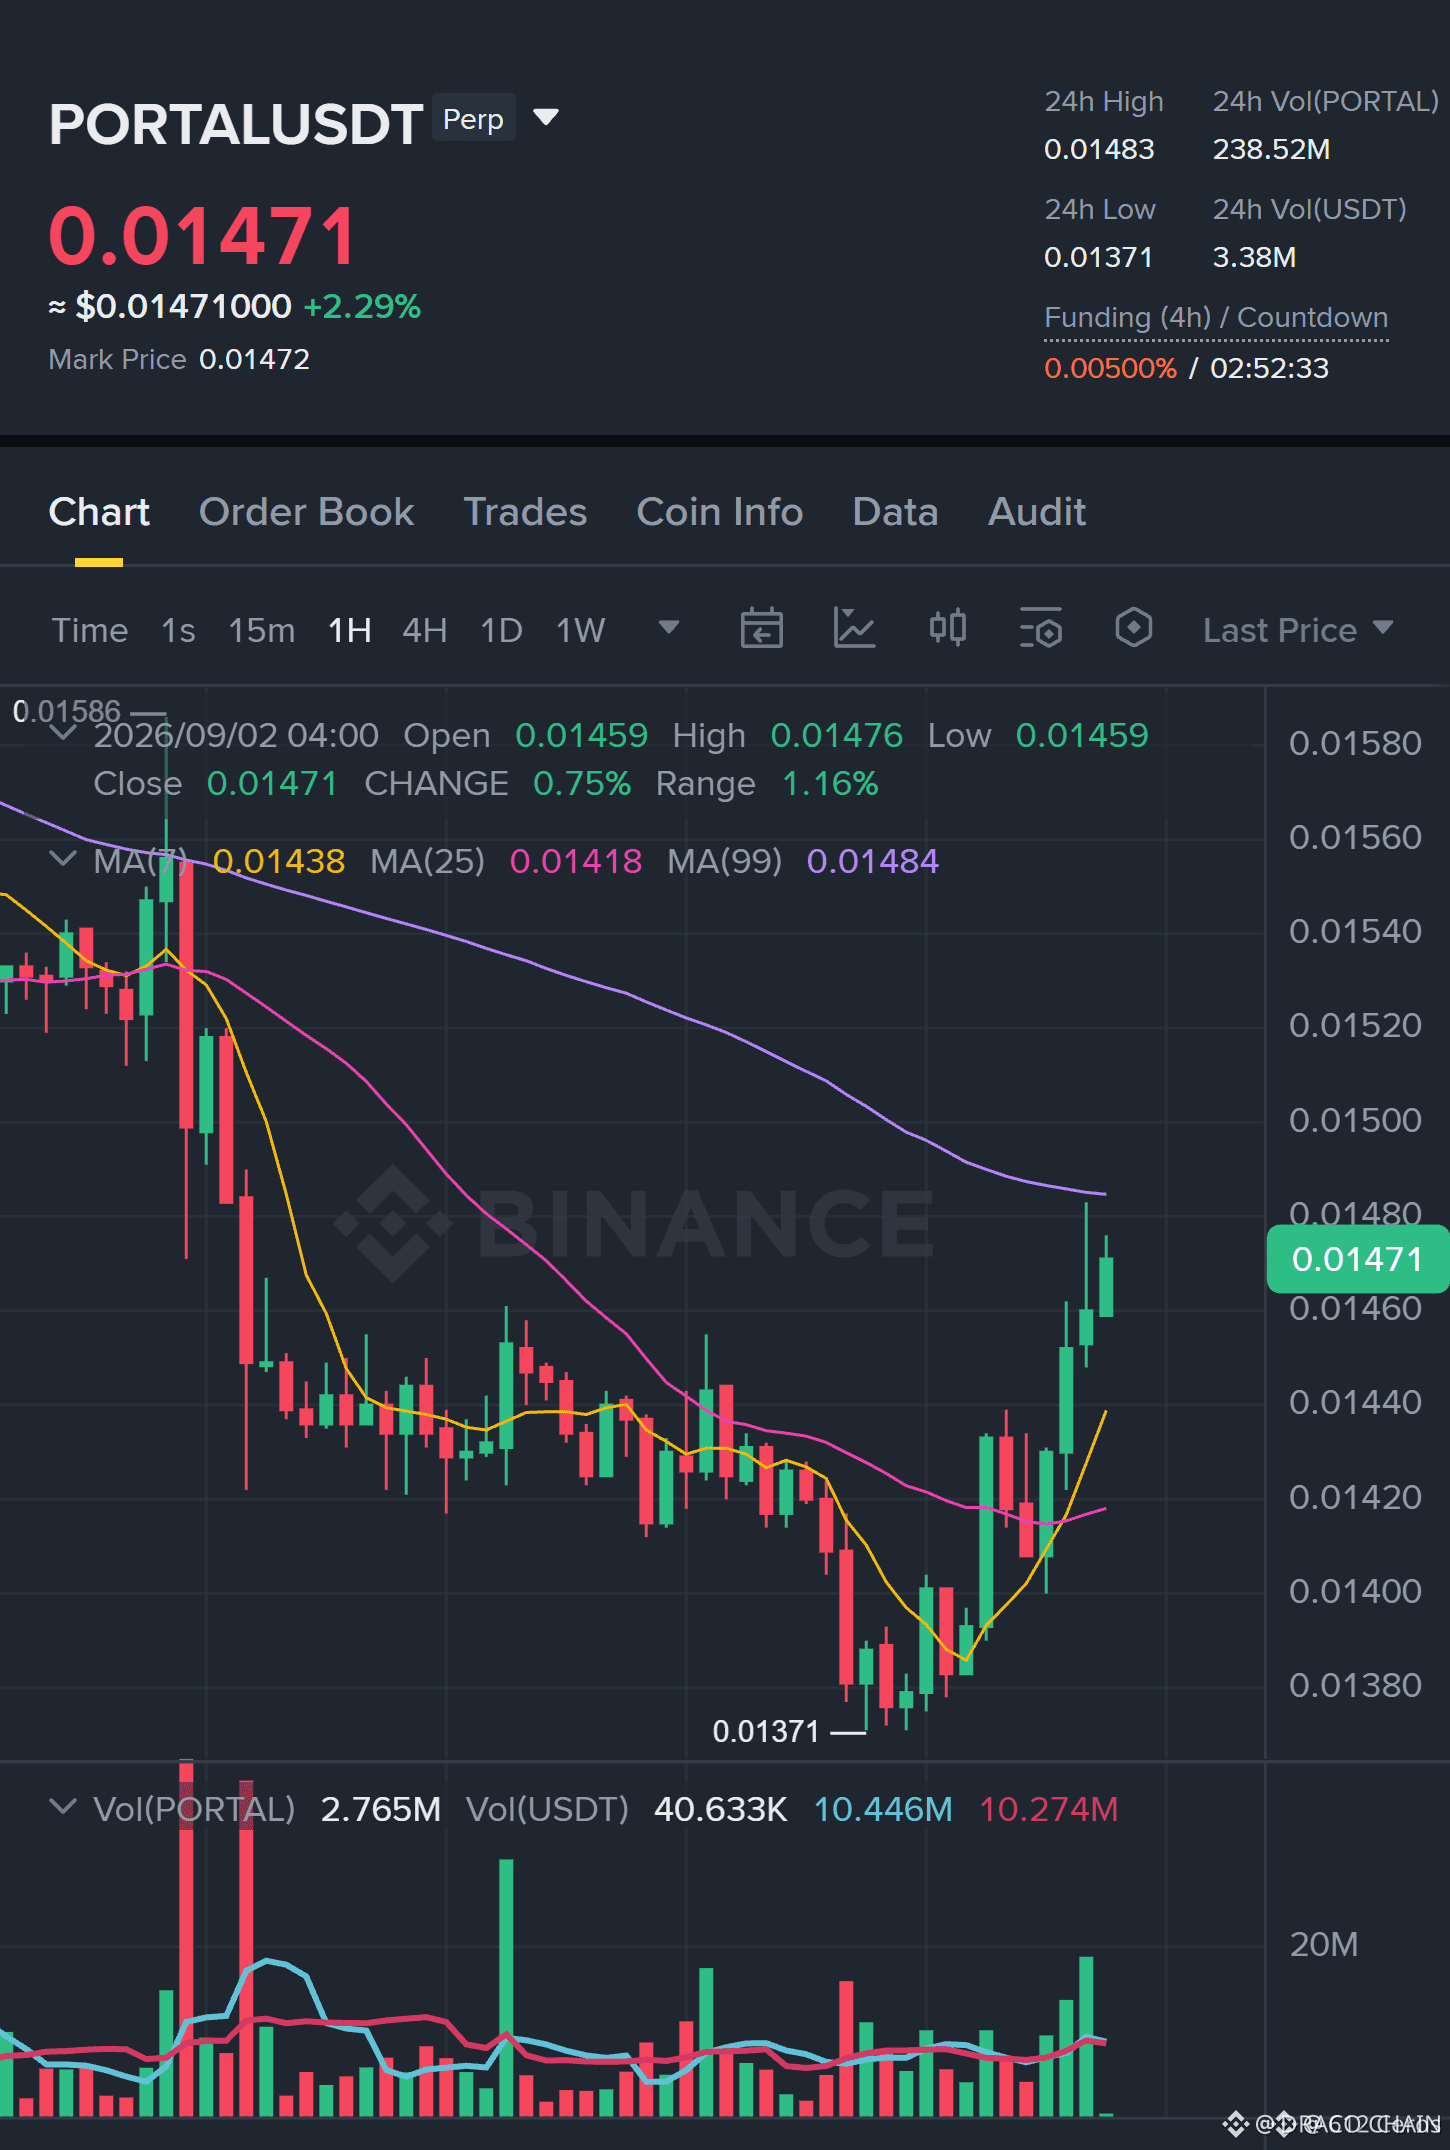
Task: Open the Last Price dropdown
Action: pyautogui.click(x=1298, y=630)
